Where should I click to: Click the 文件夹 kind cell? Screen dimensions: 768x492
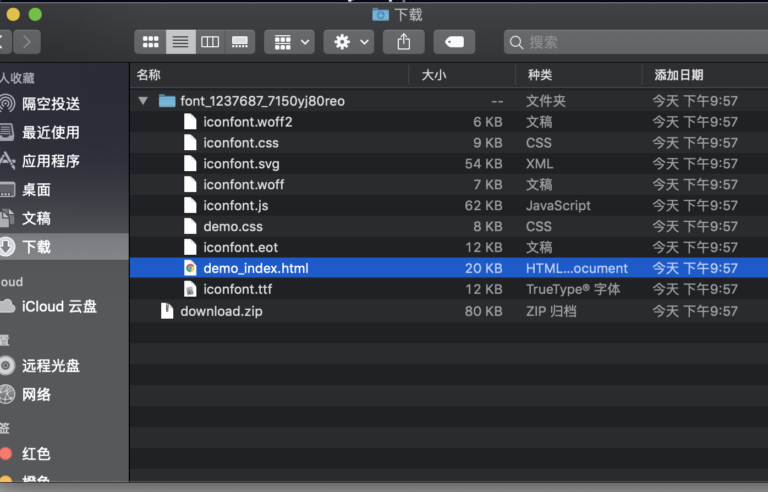[546, 101]
